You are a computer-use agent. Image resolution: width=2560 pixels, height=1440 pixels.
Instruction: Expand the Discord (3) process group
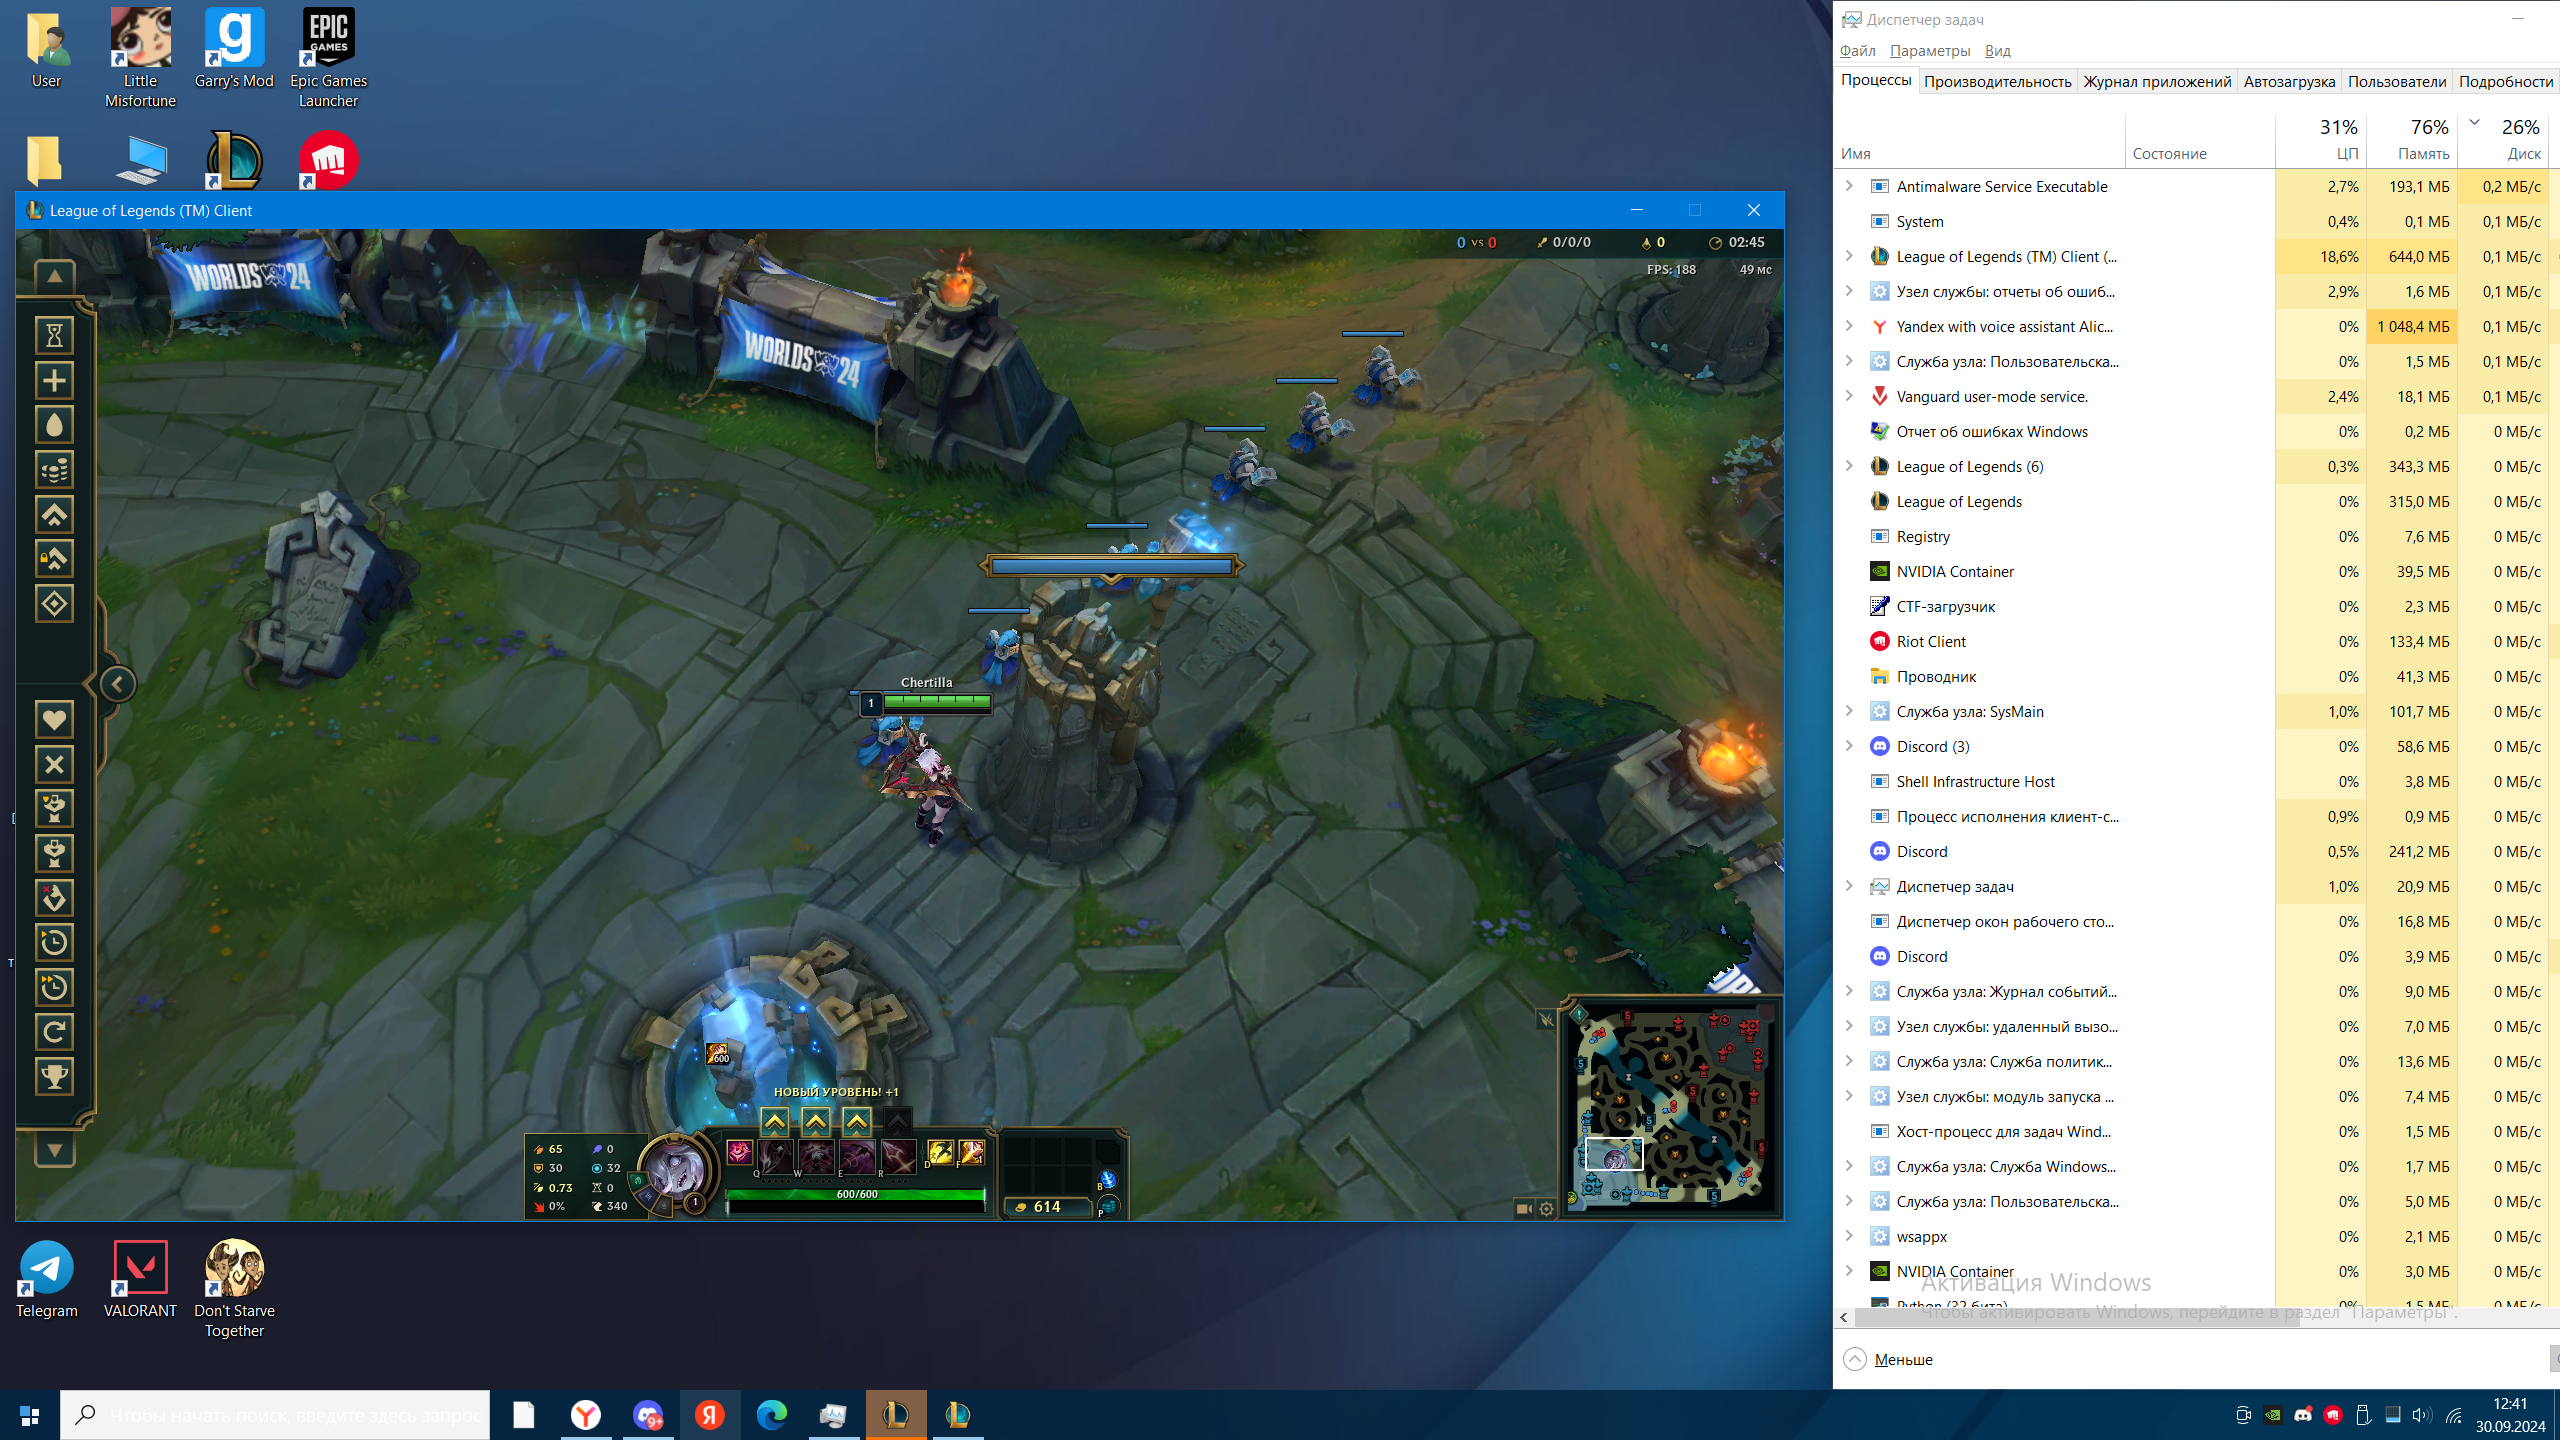[1849, 746]
